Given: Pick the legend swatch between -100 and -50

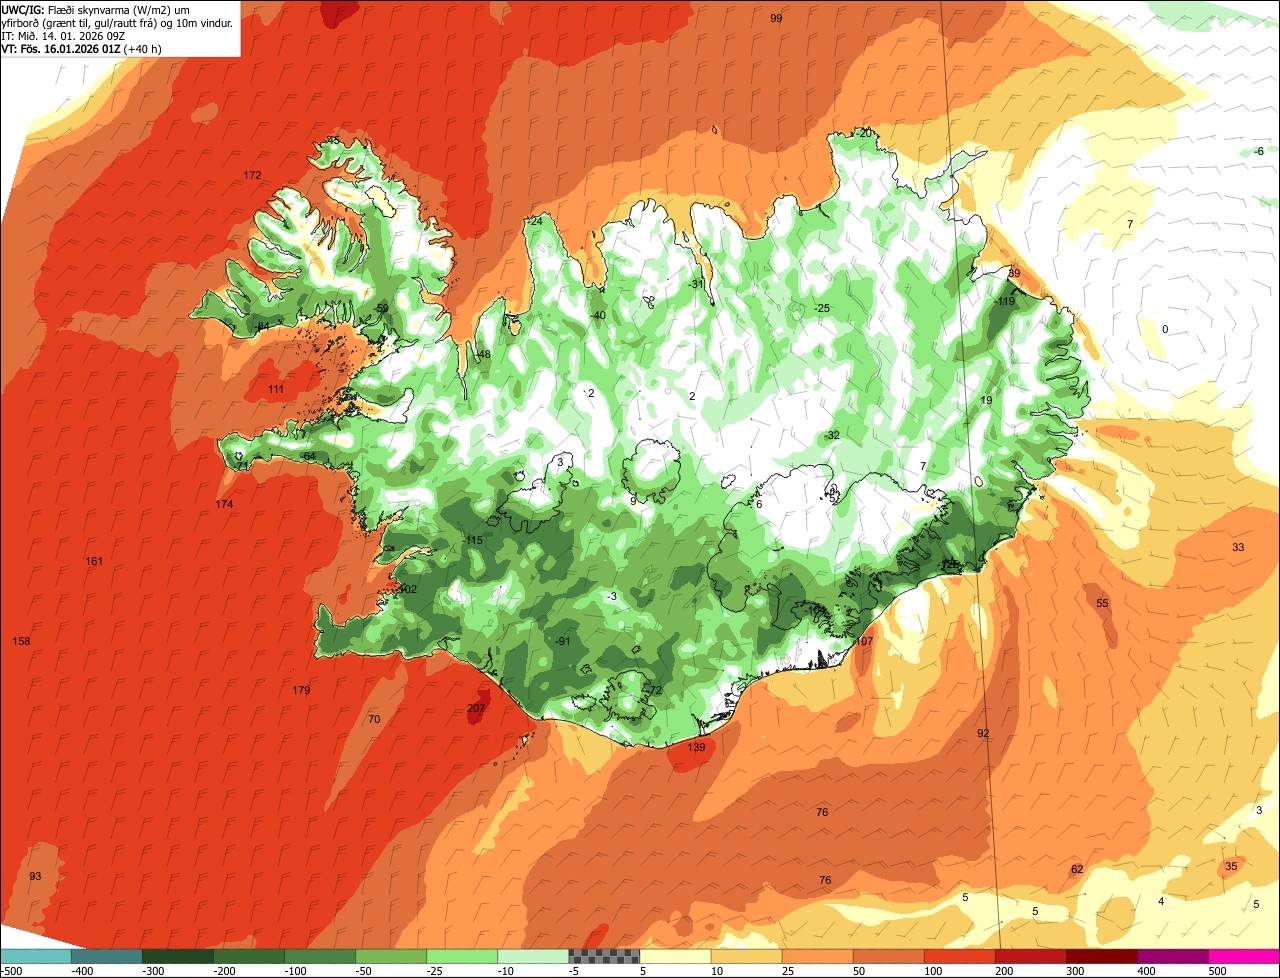Looking at the screenshot, I should pos(320,956).
